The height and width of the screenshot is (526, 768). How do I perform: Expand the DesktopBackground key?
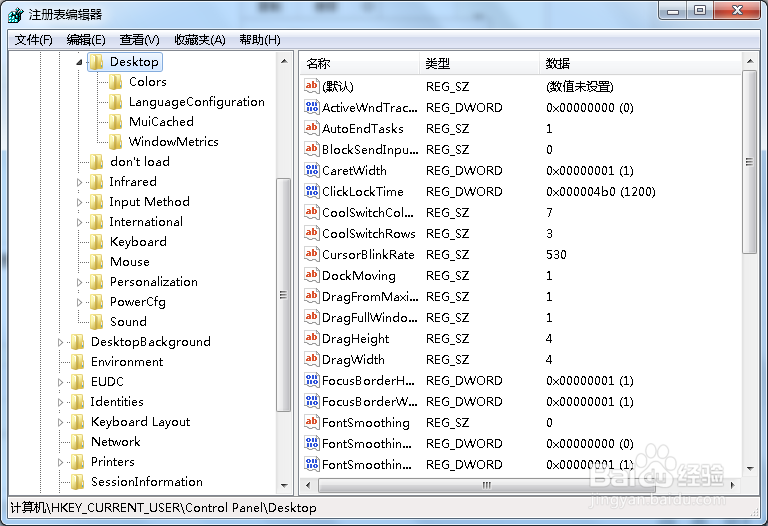pyautogui.click(x=60, y=342)
